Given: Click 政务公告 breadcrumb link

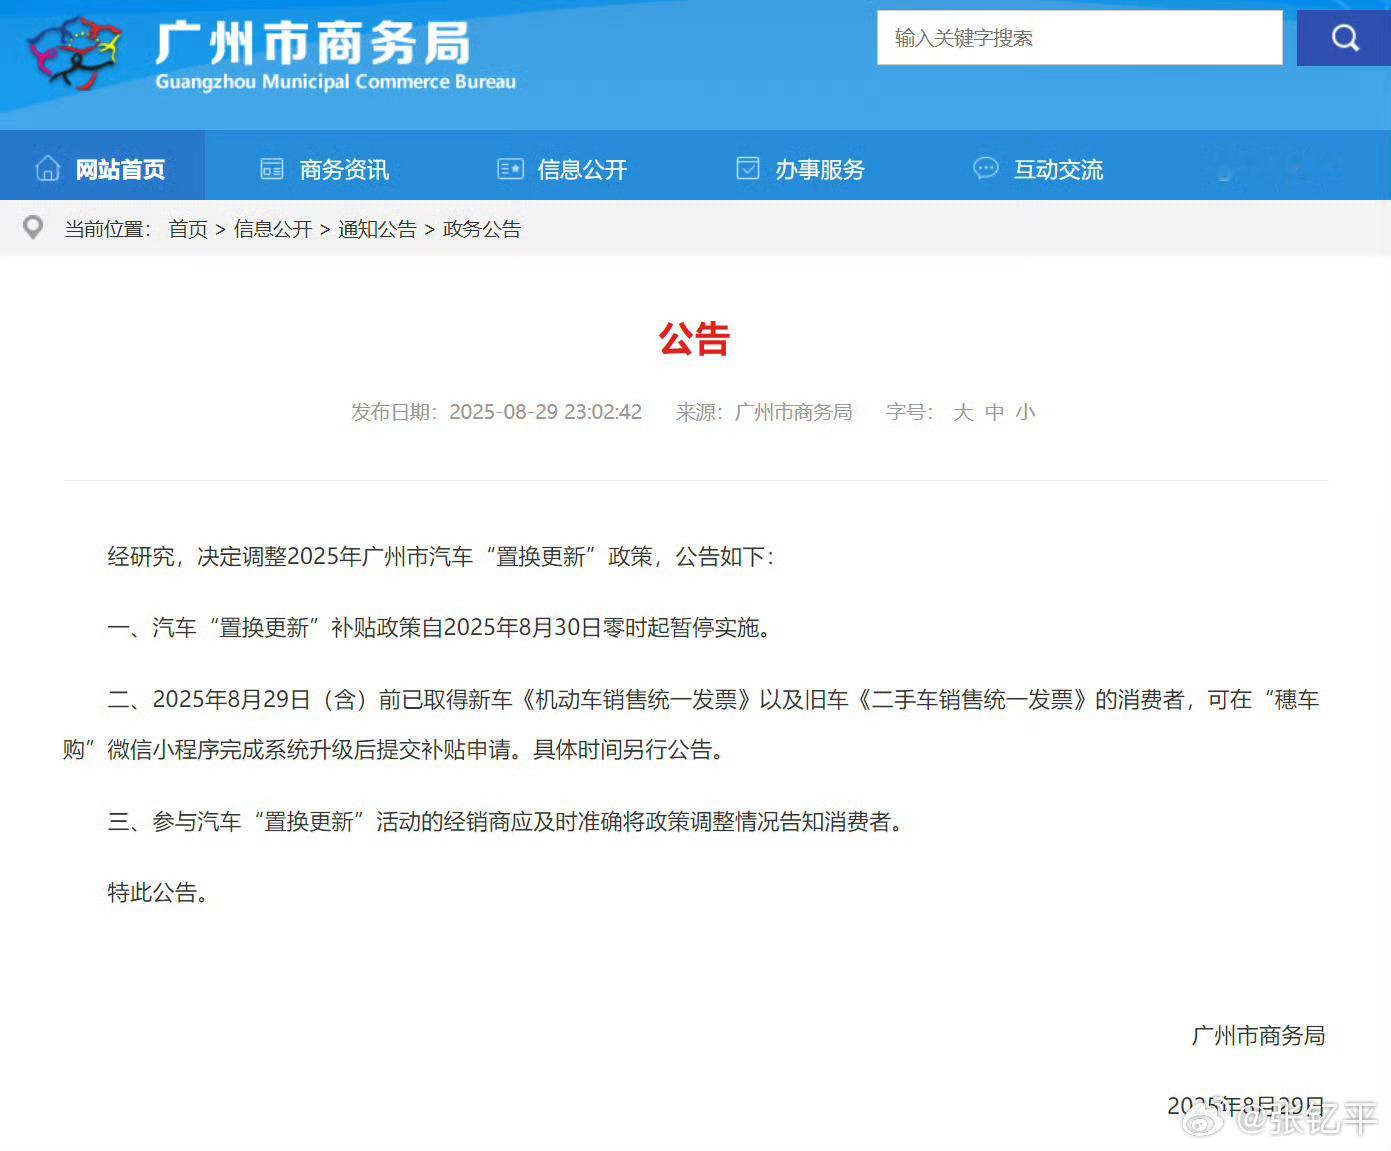Looking at the screenshot, I should (482, 229).
